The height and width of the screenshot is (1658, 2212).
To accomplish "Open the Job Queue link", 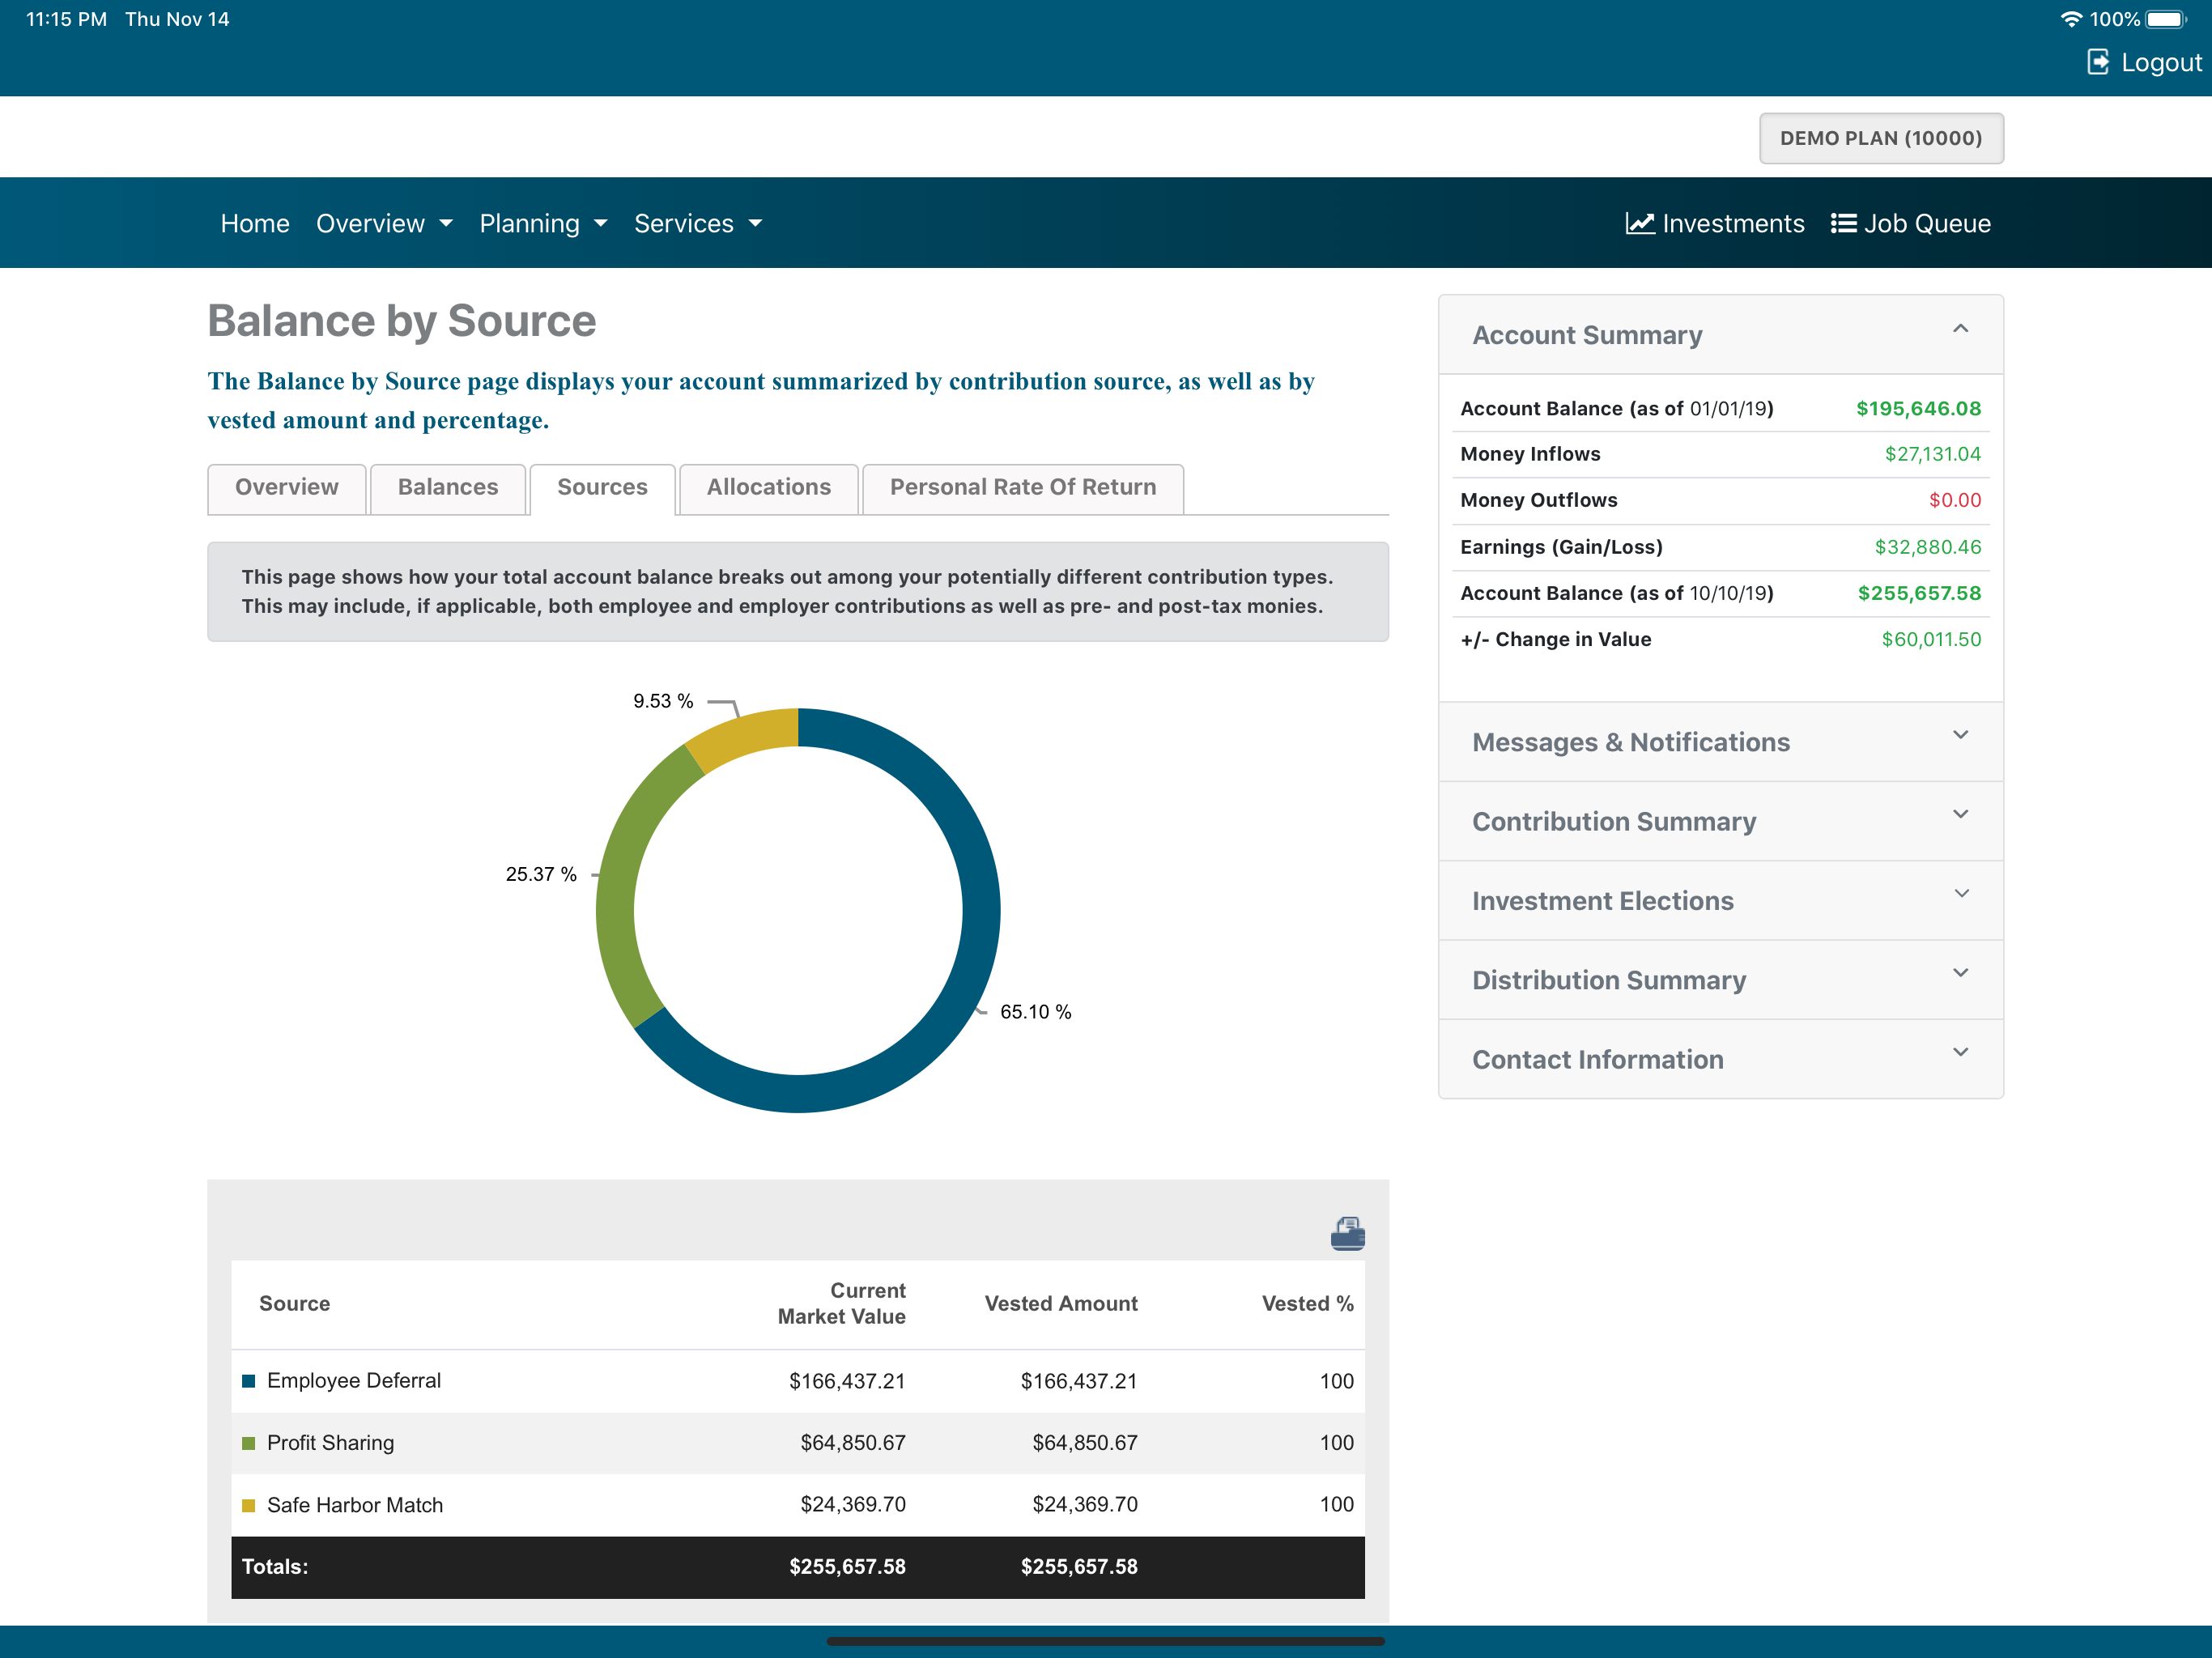I will [1910, 223].
